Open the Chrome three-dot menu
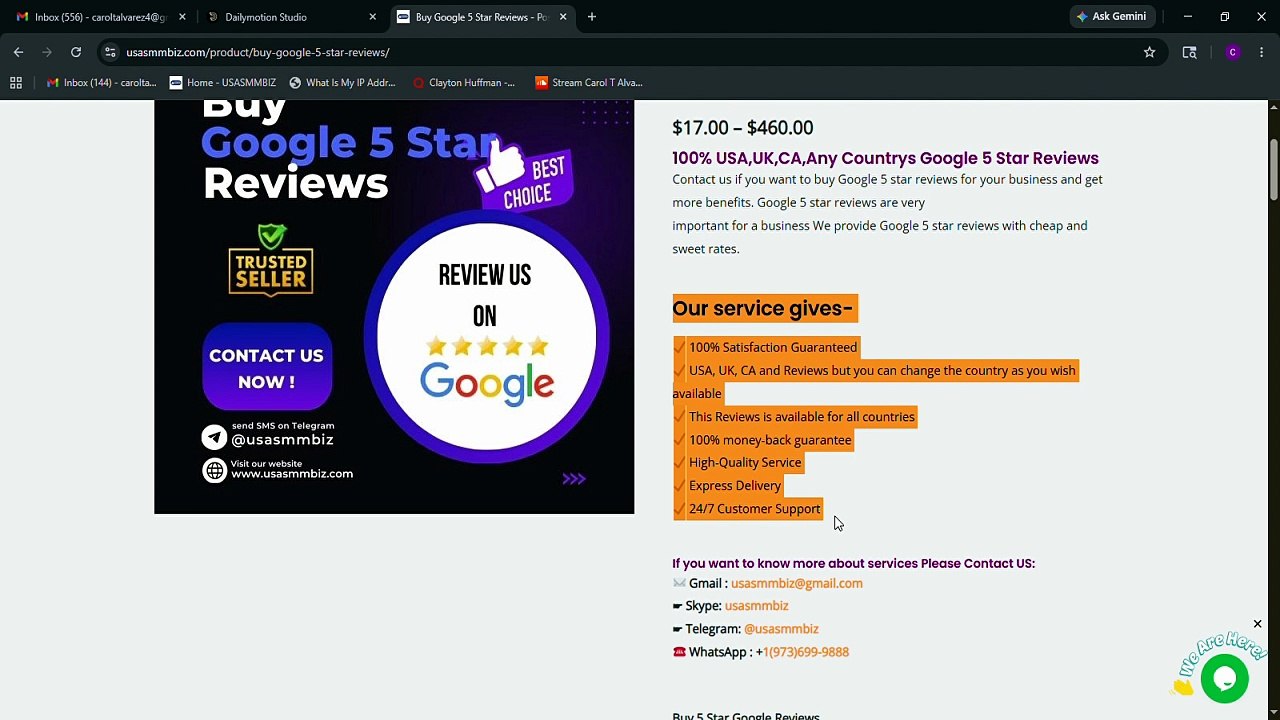The height and width of the screenshot is (720, 1280). coord(1262,52)
